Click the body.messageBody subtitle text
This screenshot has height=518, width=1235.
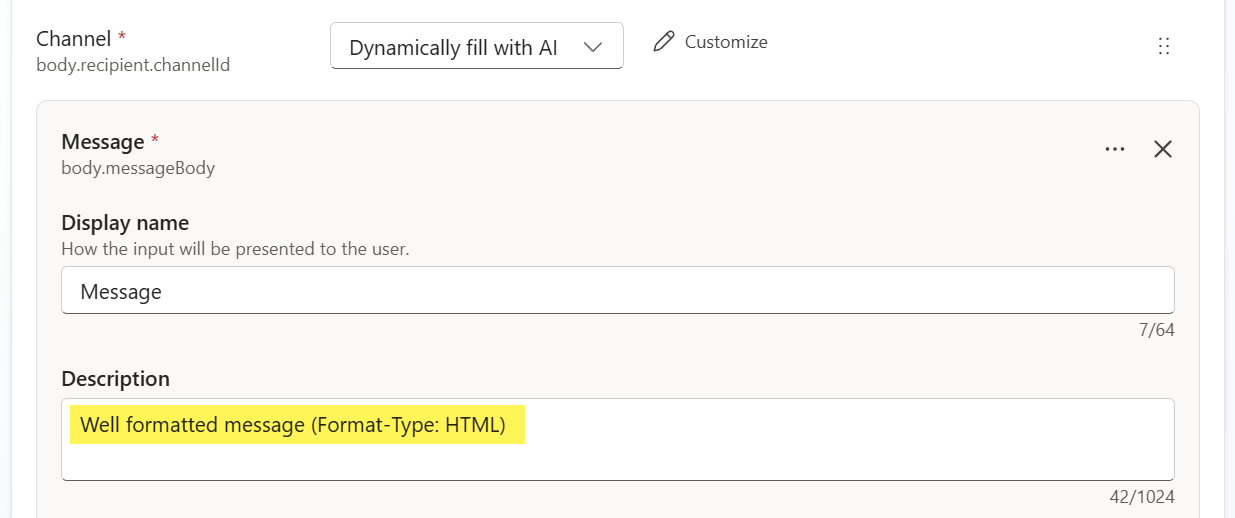pos(138,168)
